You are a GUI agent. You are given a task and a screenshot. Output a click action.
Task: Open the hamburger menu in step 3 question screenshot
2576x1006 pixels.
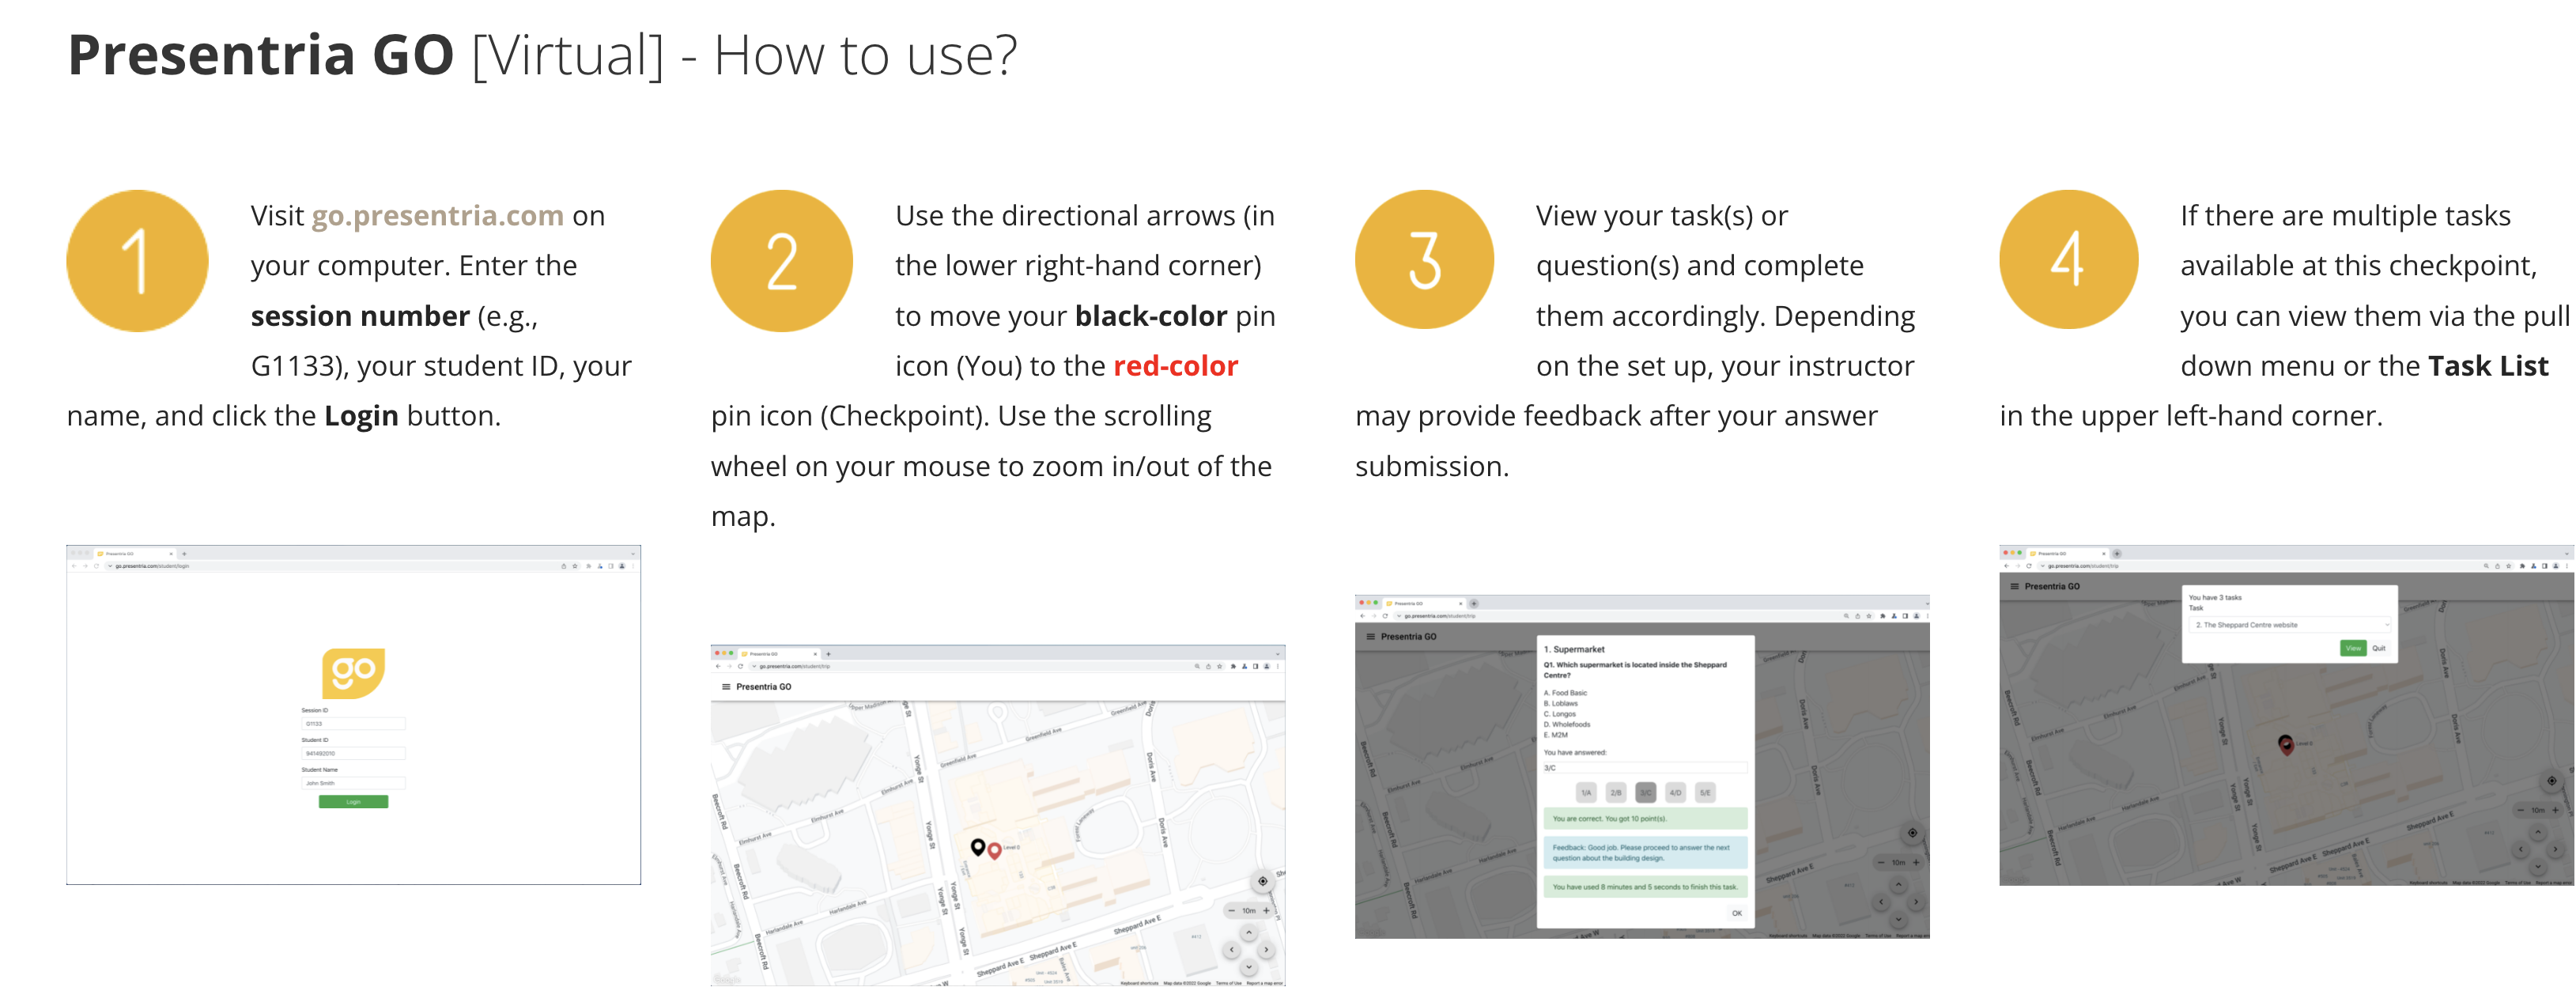point(1370,637)
